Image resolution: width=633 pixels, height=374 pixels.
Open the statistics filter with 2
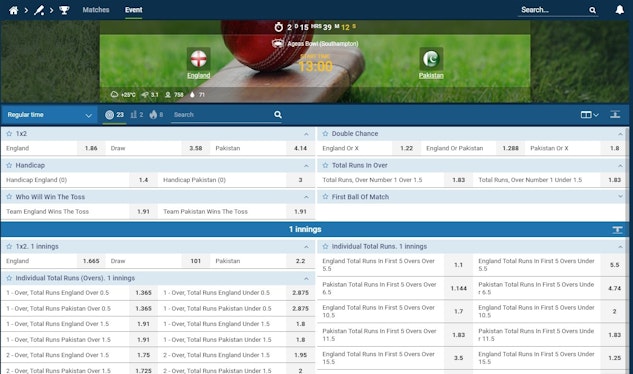pyautogui.click(x=137, y=115)
